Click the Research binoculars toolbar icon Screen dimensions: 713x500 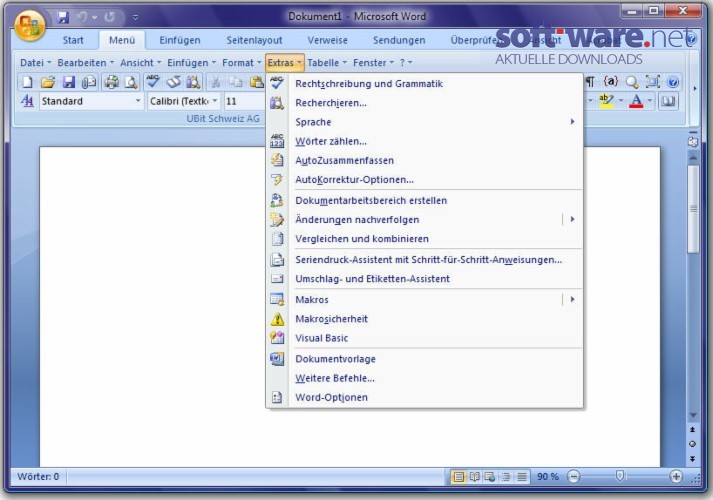(x=193, y=82)
